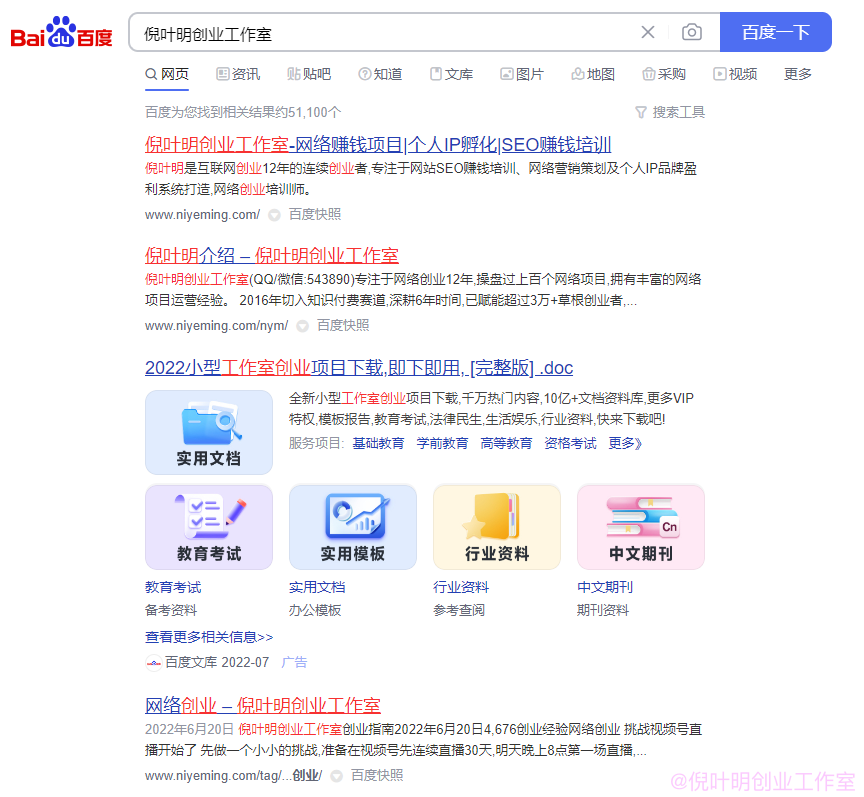Image resolution: width=864 pixels, height=797 pixels.
Task: Click the 实用模板 card image
Action: pyautogui.click(x=353, y=527)
